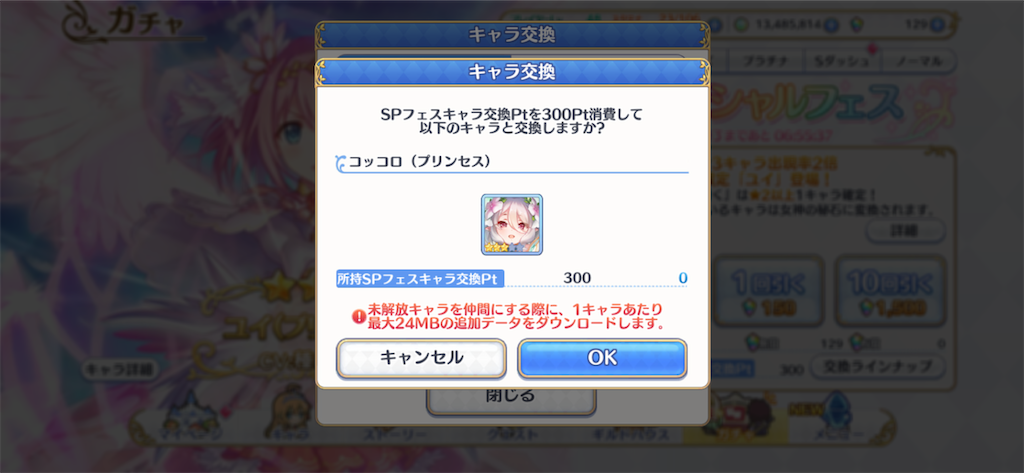Open gacha 詳細 details button
Screen dimensions: 1024x473
tap(905, 230)
